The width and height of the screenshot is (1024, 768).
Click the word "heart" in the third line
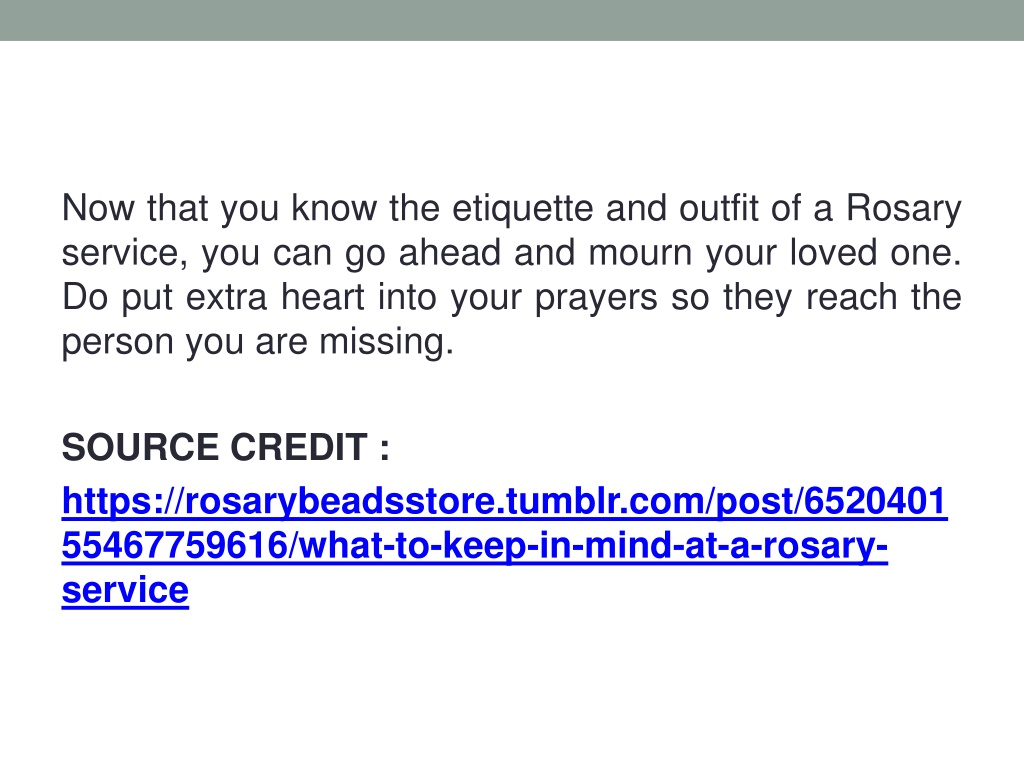323,297
